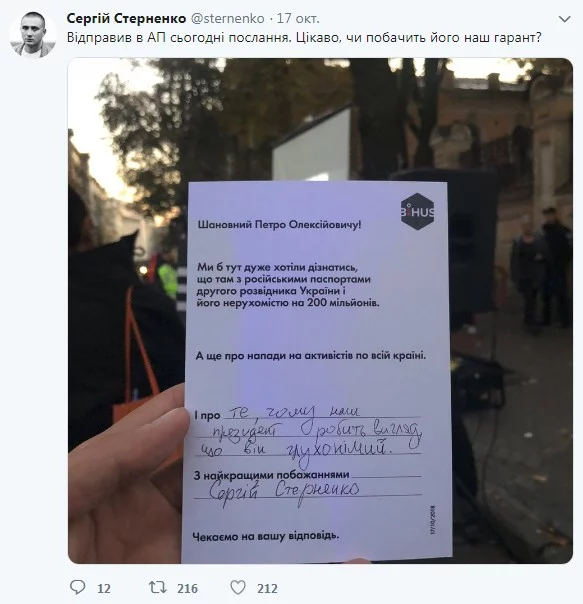Open the attached photo of the postcard
Screen dimensions: 583x604
coord(320,310)
